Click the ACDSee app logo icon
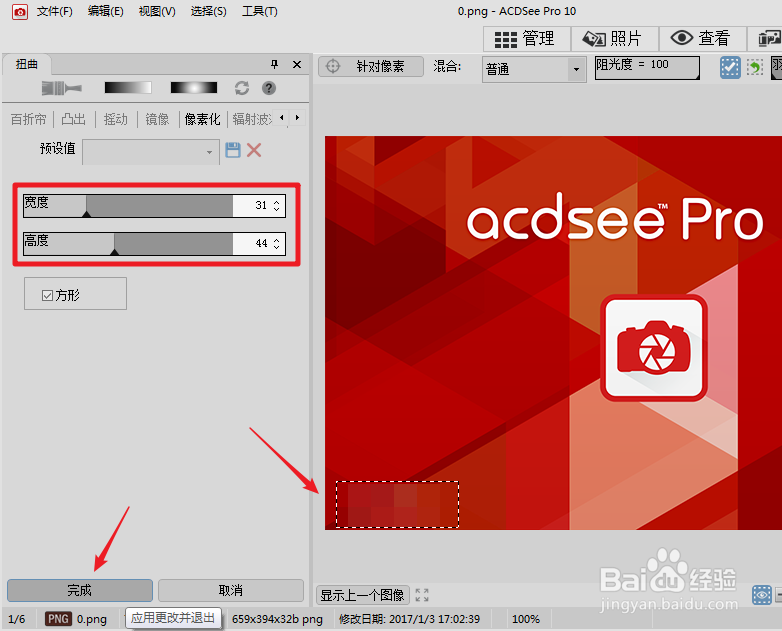The height and width of the screenshot is (631, 782). pos(20,11)
